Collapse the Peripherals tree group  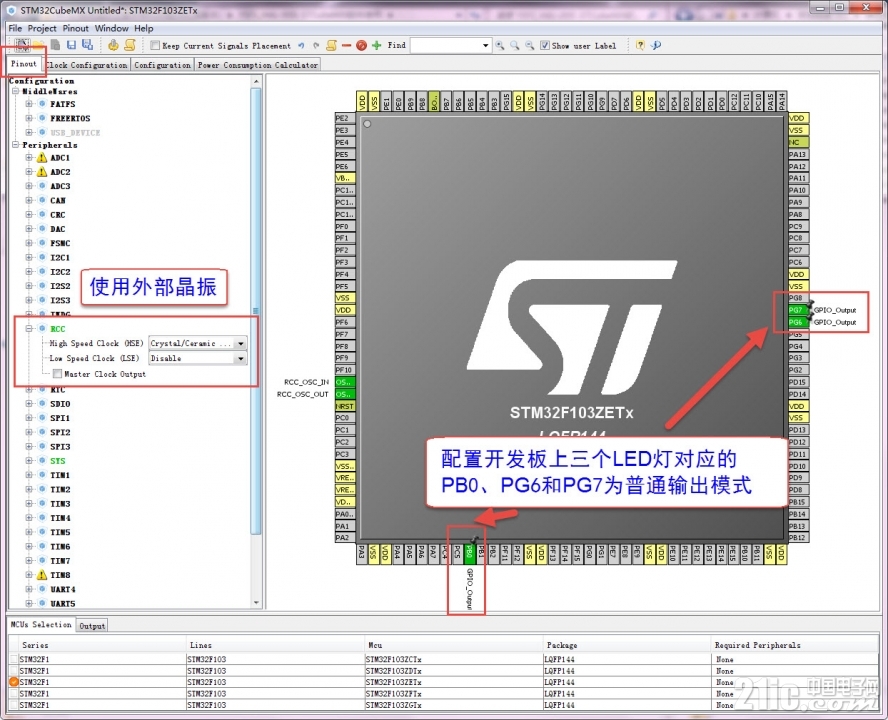[x=16, y=145]
